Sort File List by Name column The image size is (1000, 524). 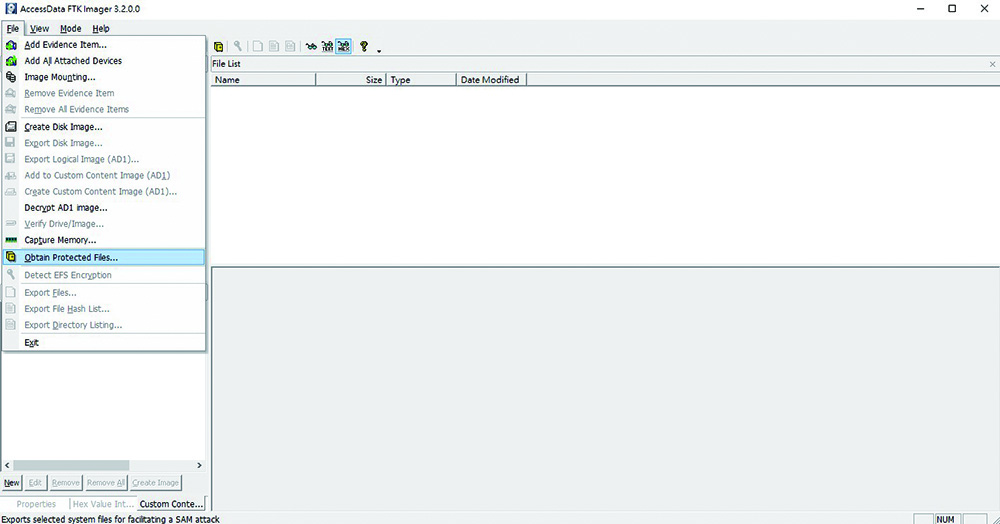click(x=263, y=80)
